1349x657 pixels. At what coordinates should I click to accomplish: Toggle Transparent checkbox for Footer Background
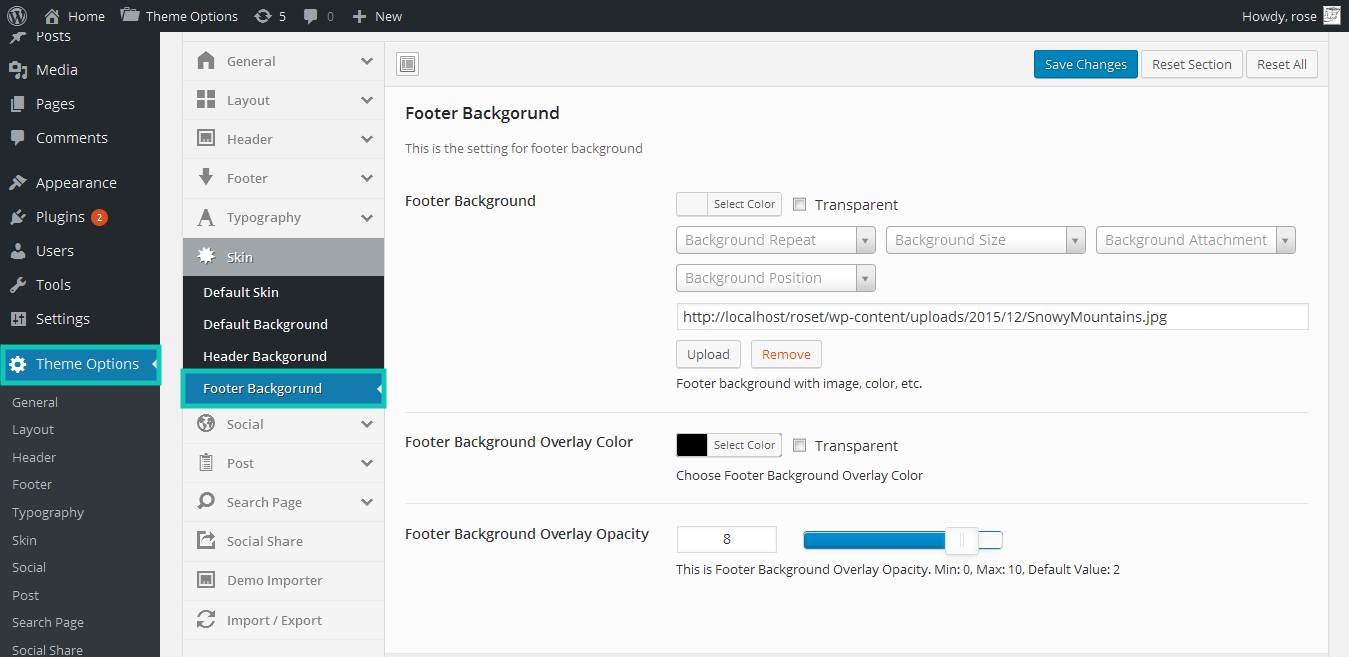click(x=800, y=204)
